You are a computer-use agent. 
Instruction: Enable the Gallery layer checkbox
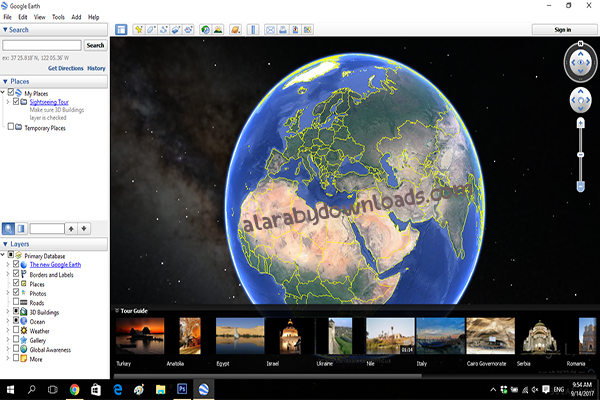click(x=16, y=339)
